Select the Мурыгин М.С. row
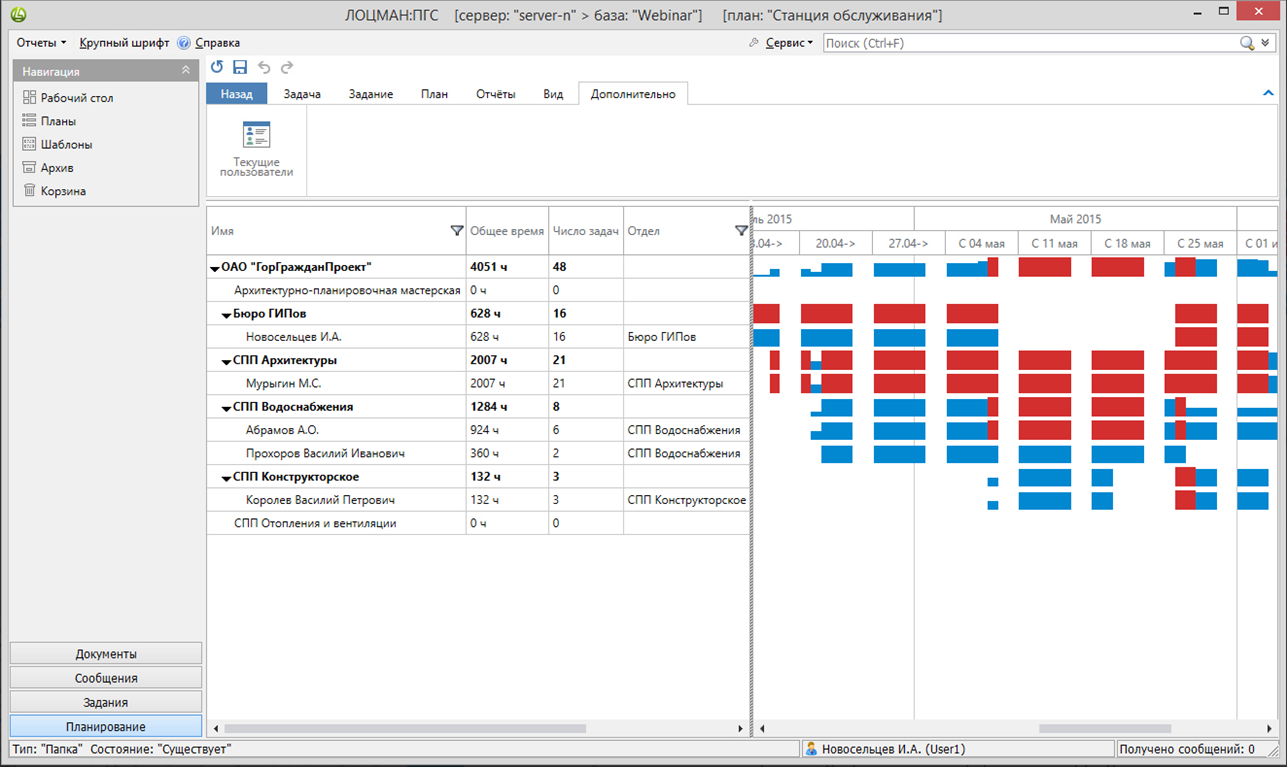 (x=478, y=383)
